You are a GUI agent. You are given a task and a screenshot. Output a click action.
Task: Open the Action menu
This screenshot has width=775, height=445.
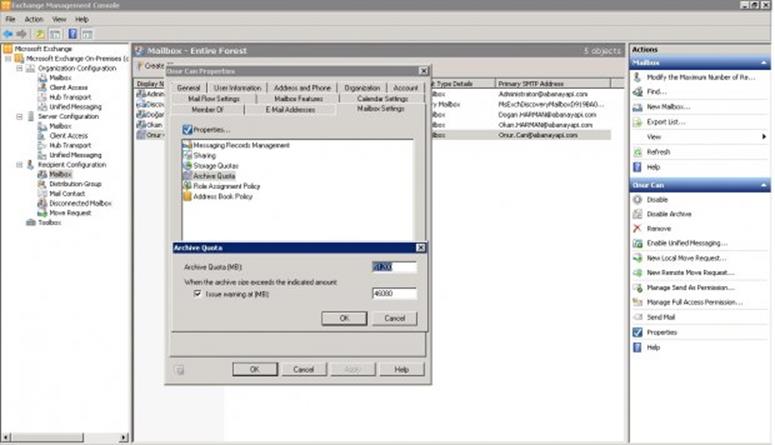click(x=34, y=19)
